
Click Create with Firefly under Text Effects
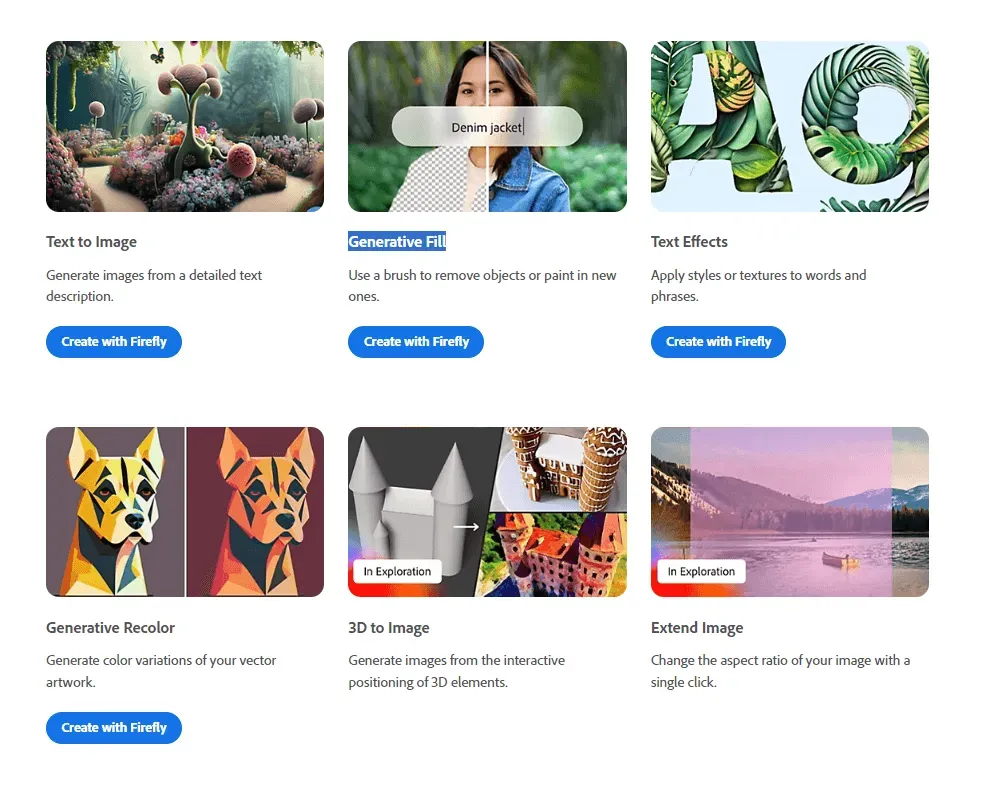pos(718,341)
